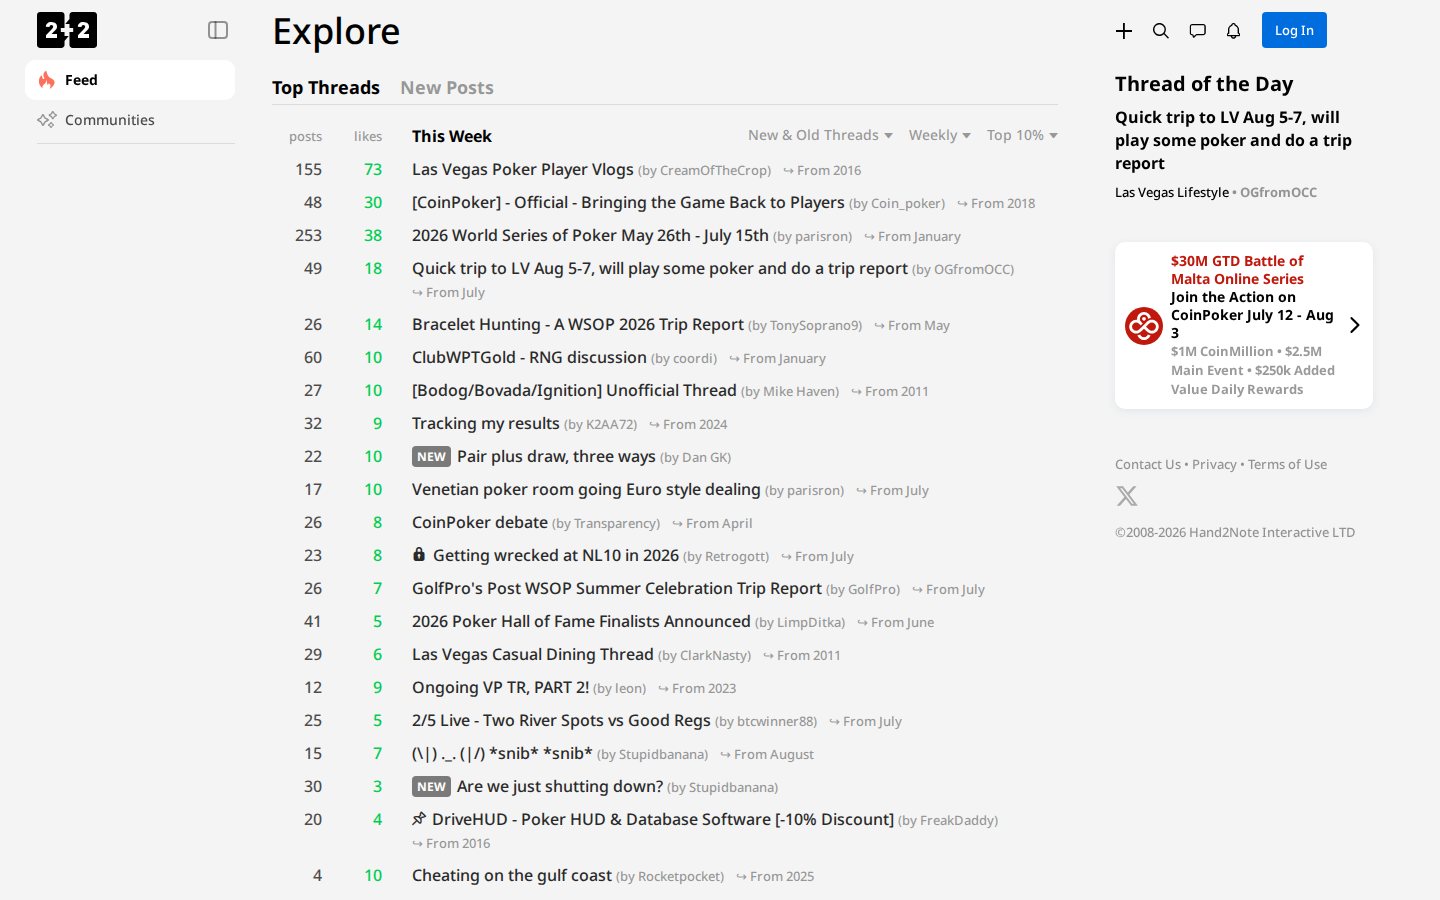The image size is (1440, 900).
Task: Open CoinPoker Official Bringing the Game Back thread
Action: click(628, 202)
